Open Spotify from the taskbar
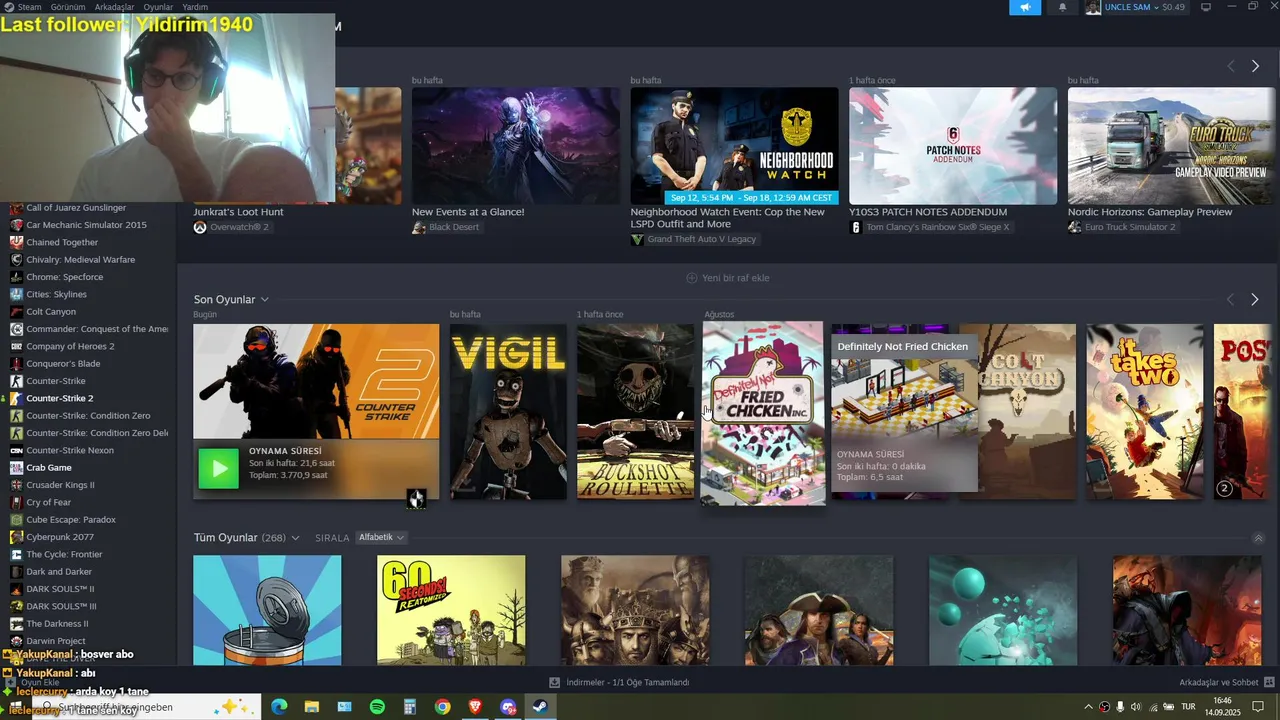Image resolution: width=1280 pixels, height=720 pixels. 377,707
